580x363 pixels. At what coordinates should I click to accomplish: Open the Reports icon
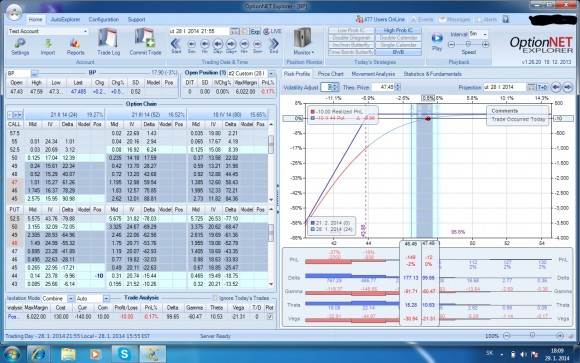pos(75,47)
